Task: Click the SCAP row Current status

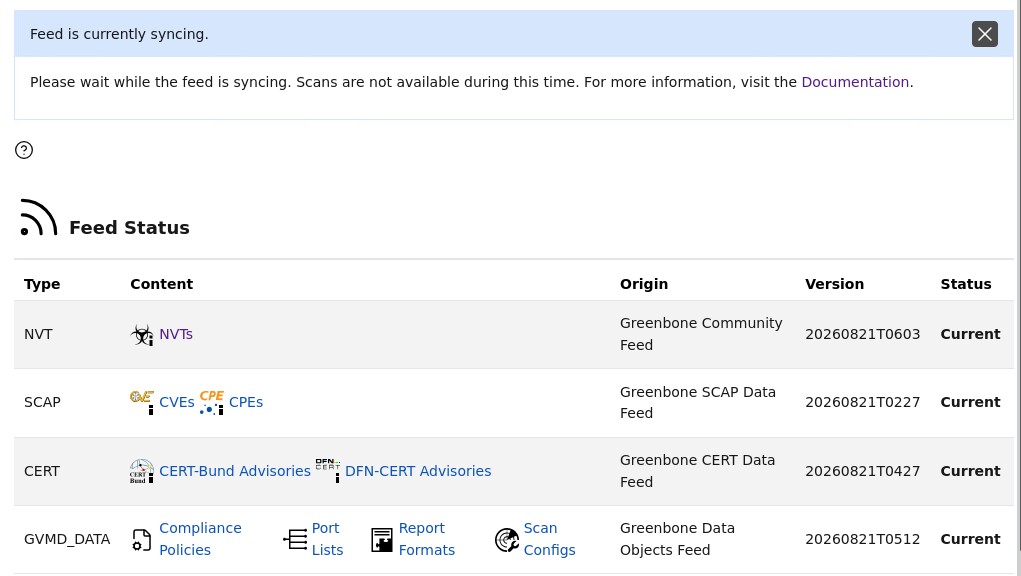Action: point(970,402)
